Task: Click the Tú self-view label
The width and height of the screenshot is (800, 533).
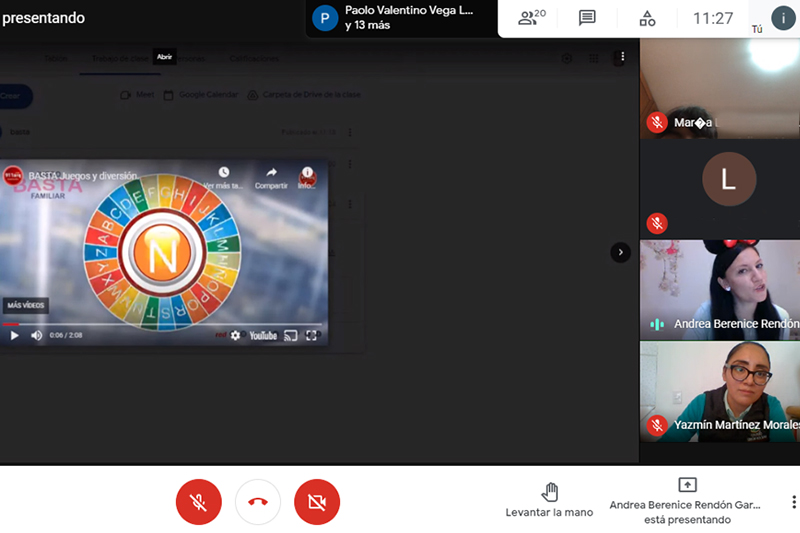Action: tap(757, 30)
